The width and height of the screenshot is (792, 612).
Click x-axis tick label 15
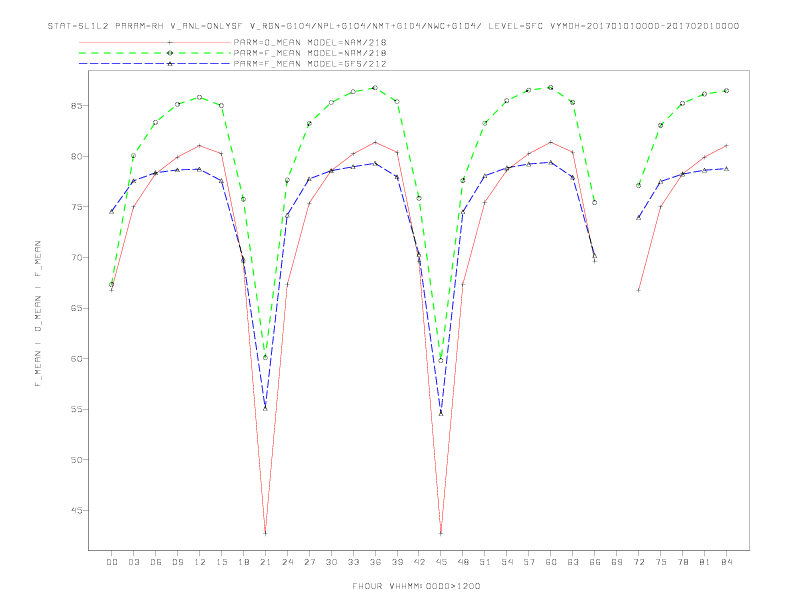pyautogui.click(x=221, y=562)
